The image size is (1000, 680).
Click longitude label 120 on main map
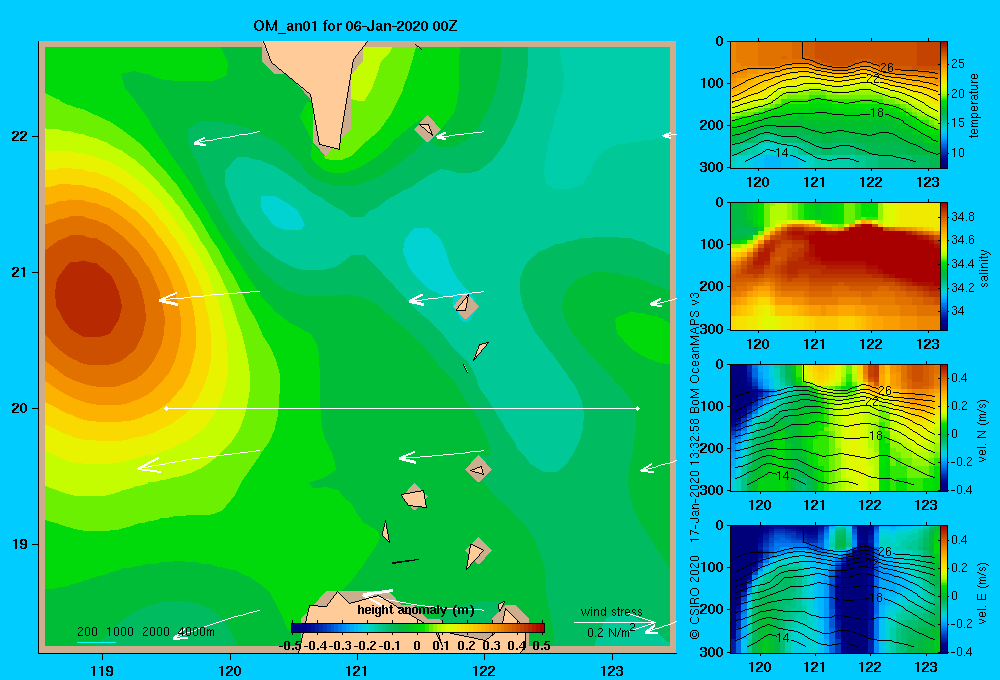coord(230,670)
